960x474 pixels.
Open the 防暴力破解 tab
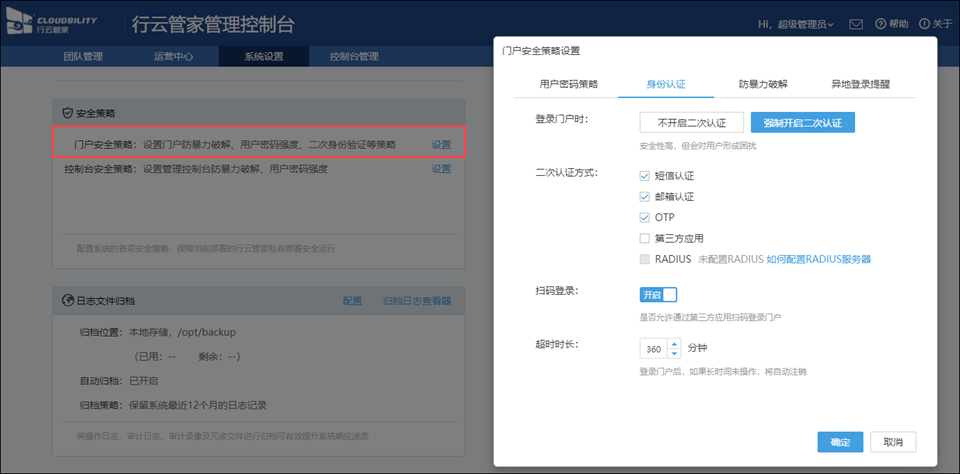pyautogui.click(x=762, y=84)
